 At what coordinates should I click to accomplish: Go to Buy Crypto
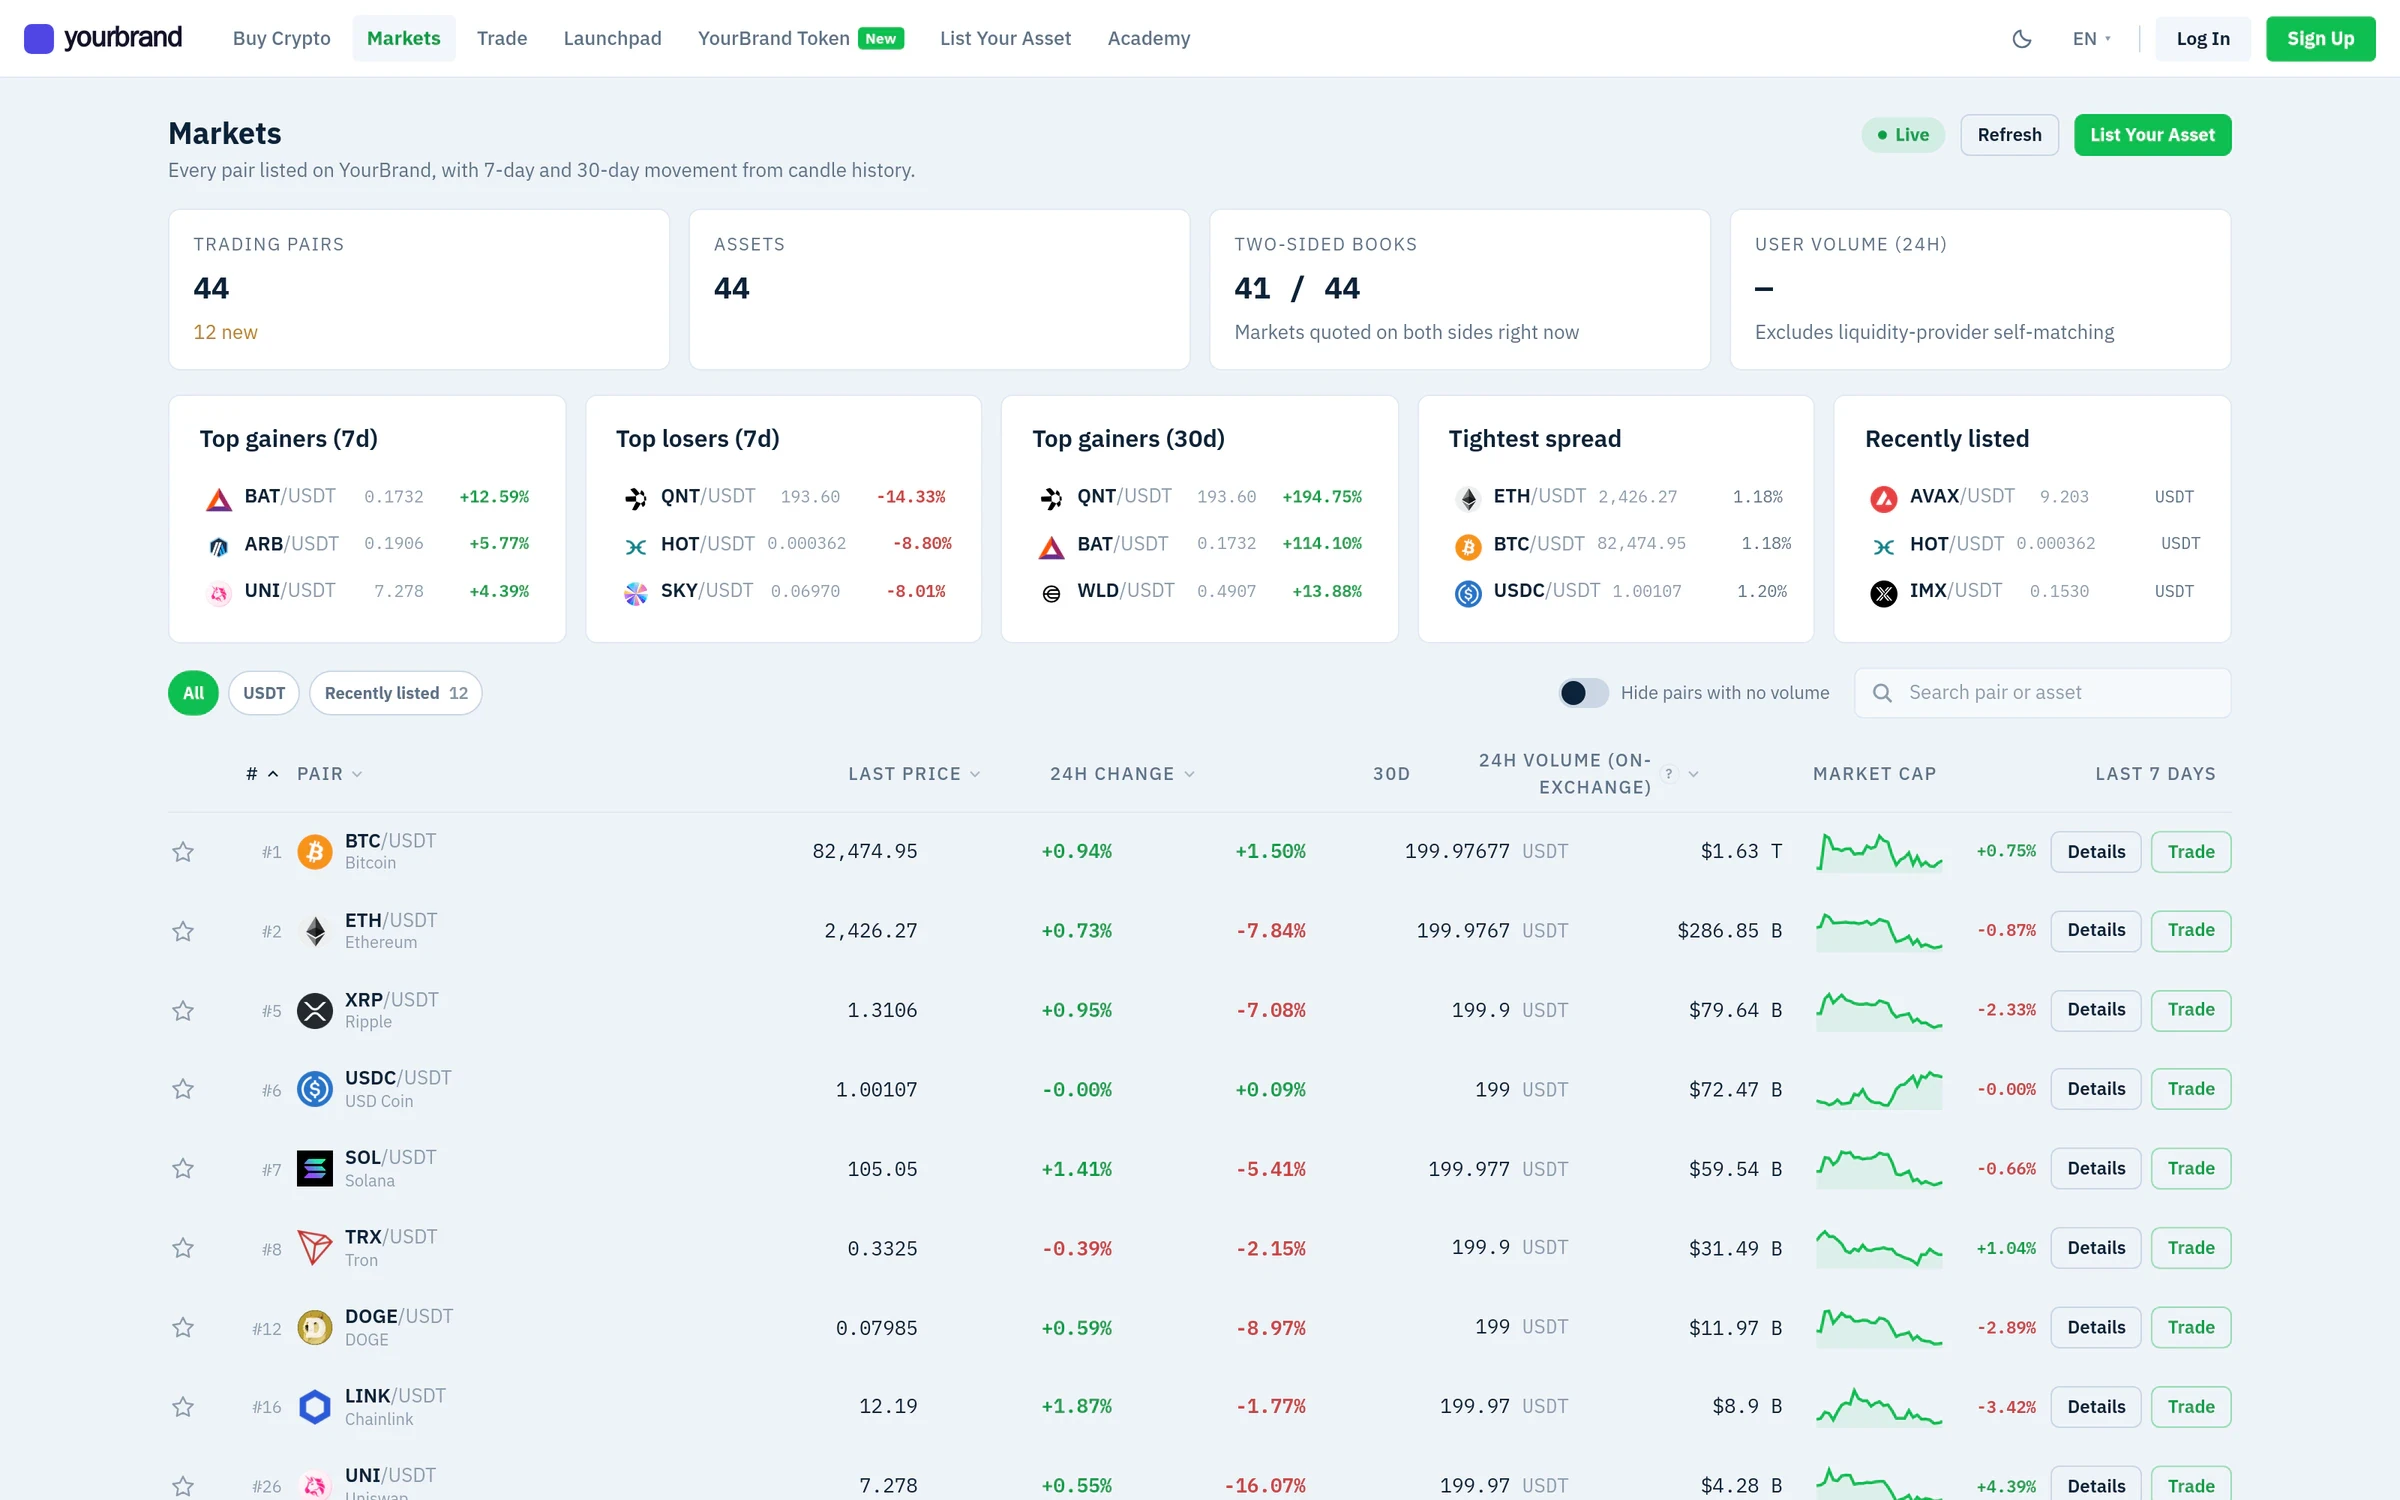[282, 39]
